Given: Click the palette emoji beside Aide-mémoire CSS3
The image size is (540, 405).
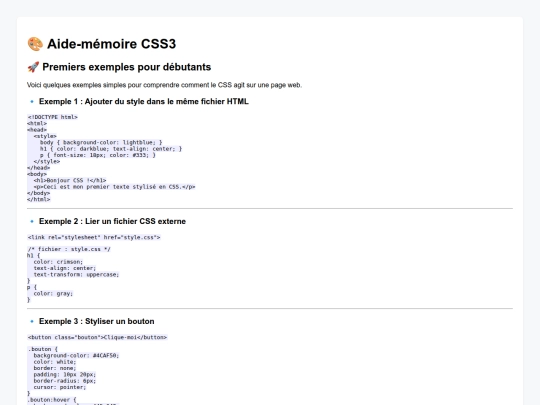Looking at the screenshot, I should tap(35, 44).
